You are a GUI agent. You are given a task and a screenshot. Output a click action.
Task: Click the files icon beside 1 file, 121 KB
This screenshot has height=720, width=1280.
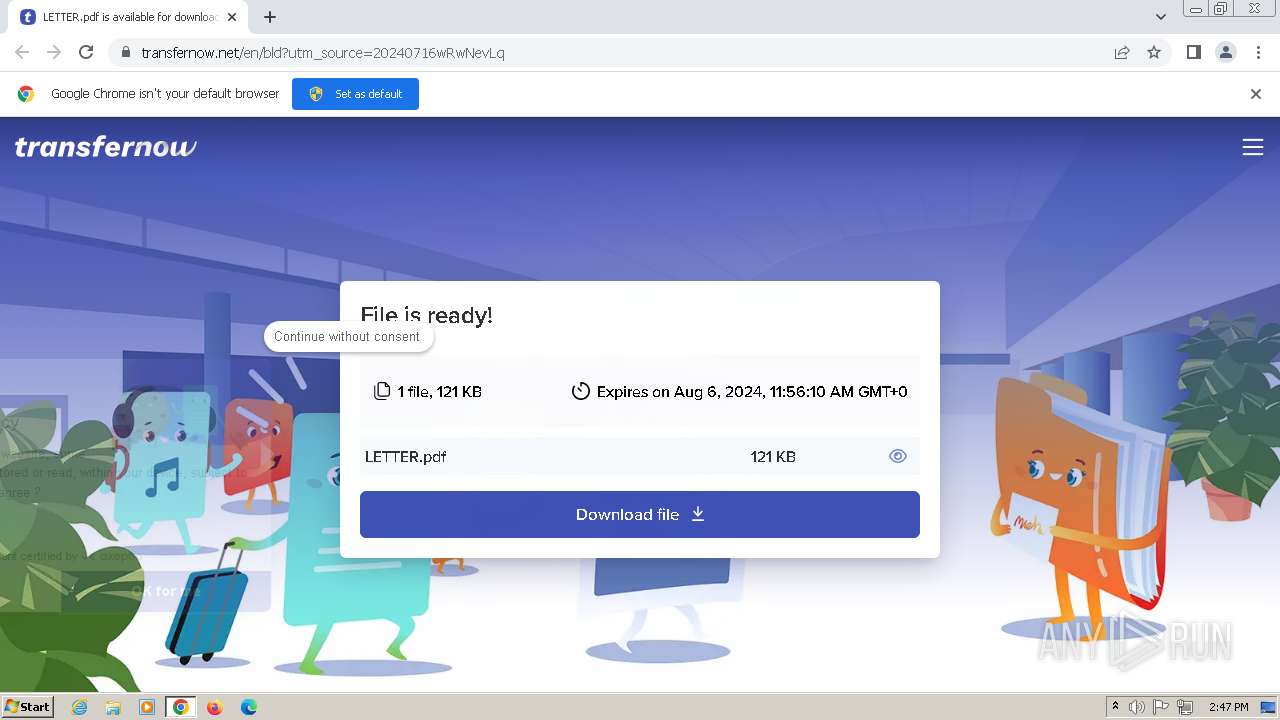click(382, 391)
